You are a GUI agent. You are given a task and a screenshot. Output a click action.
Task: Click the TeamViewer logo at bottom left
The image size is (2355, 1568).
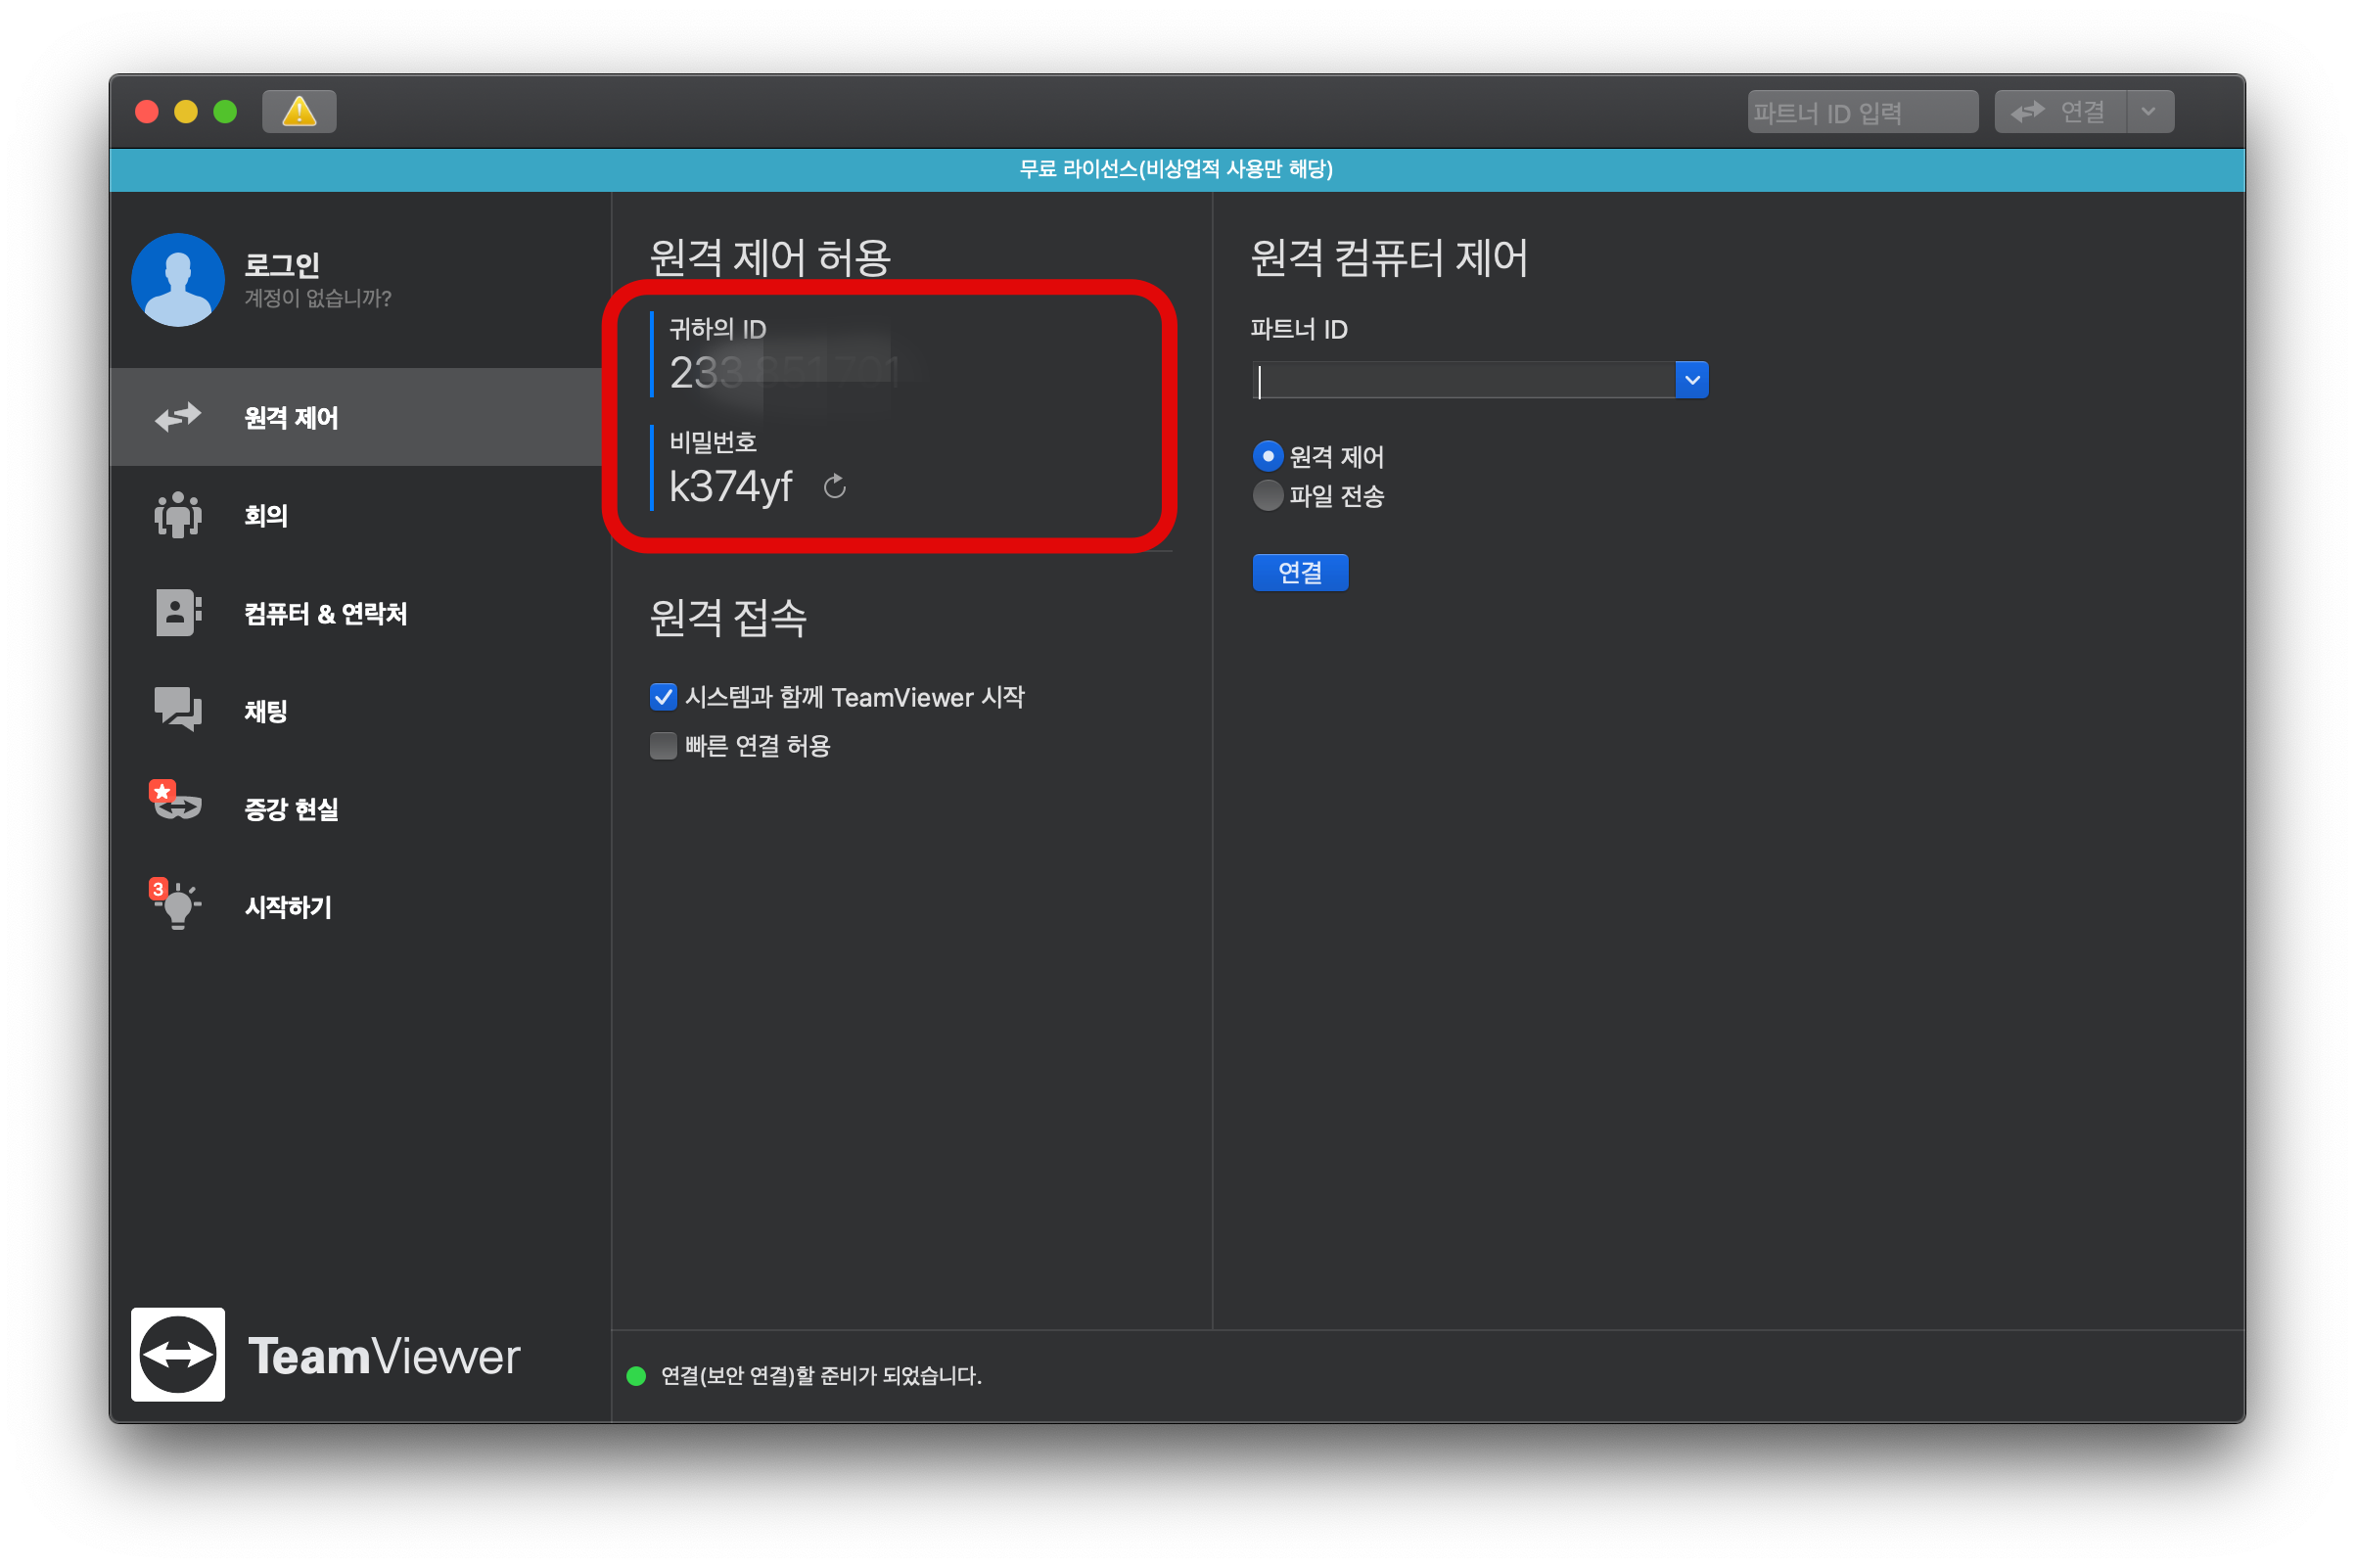tap(178, 1355)
